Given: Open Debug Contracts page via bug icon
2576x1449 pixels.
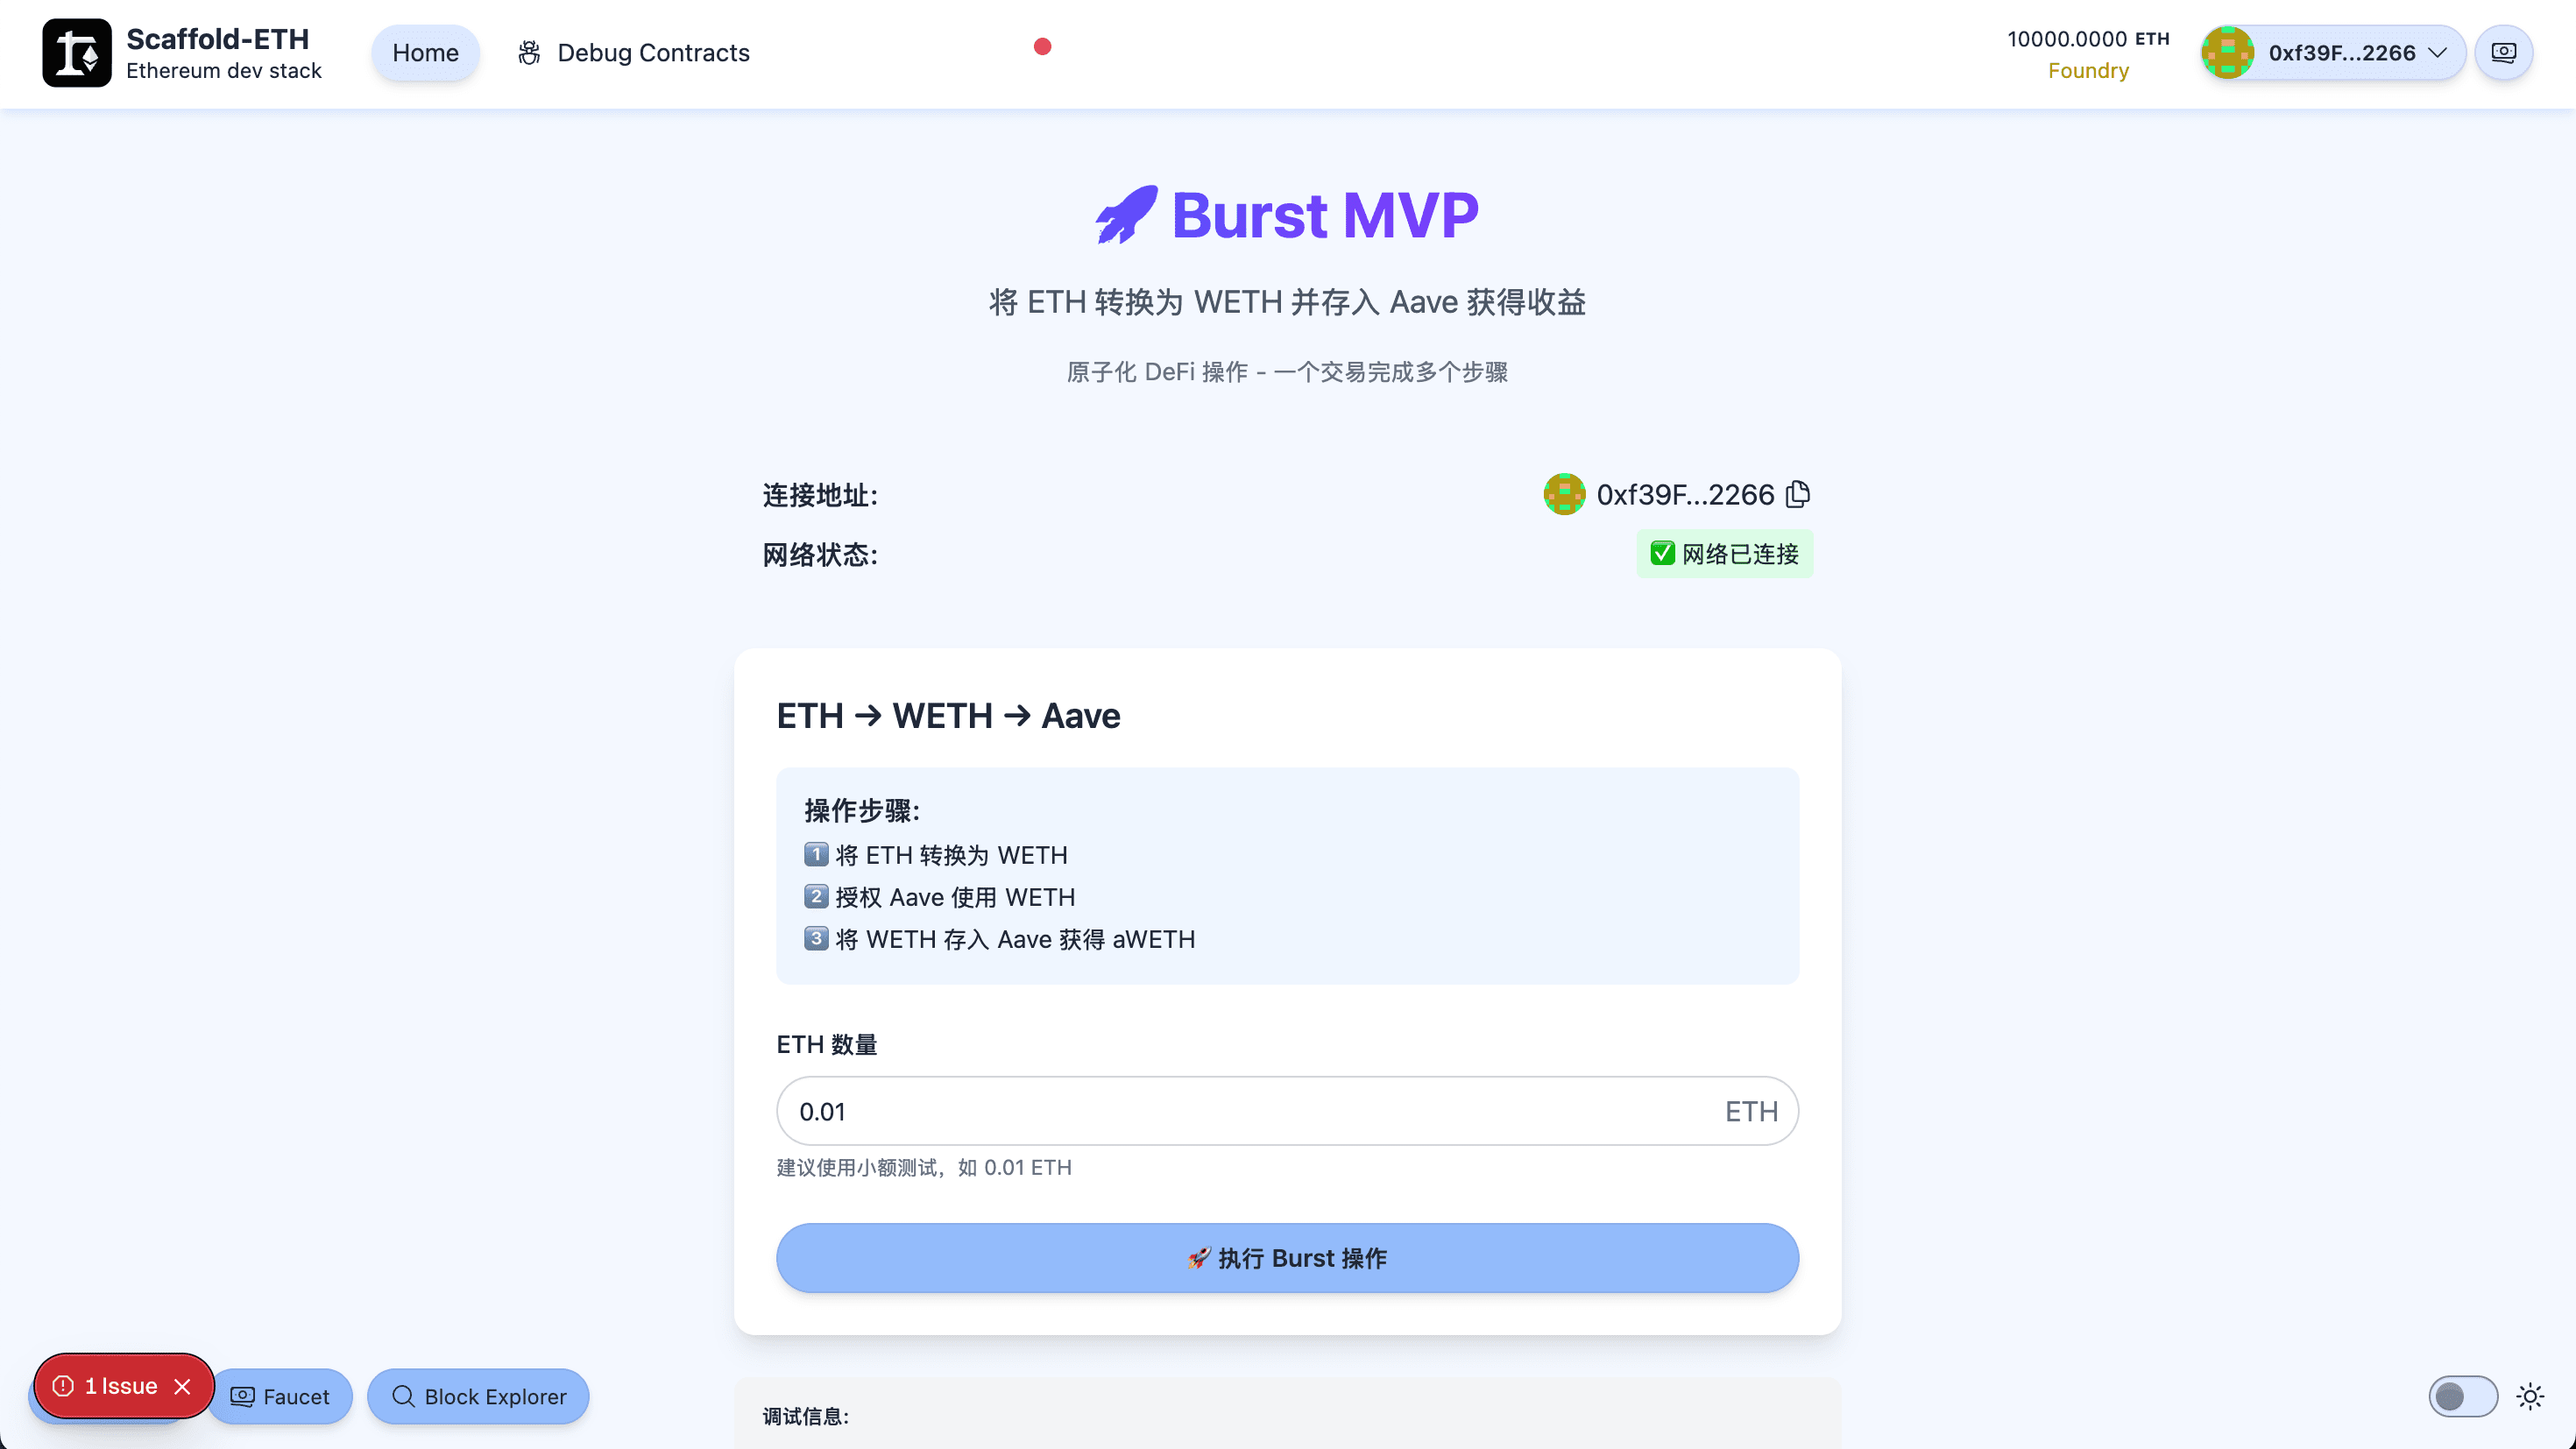Looking at the screenshot, I should [x=529, y=53].
